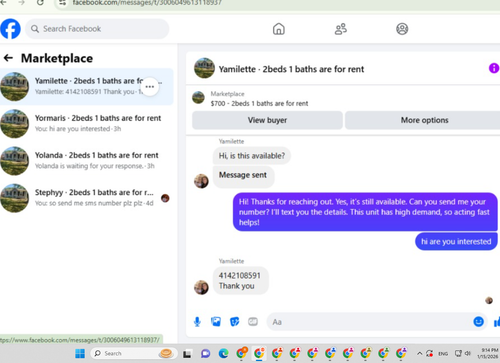Open the Yormaris conversation
This screenshot has width=500, height=363.
pyautogui.click(x=87, y=123)
